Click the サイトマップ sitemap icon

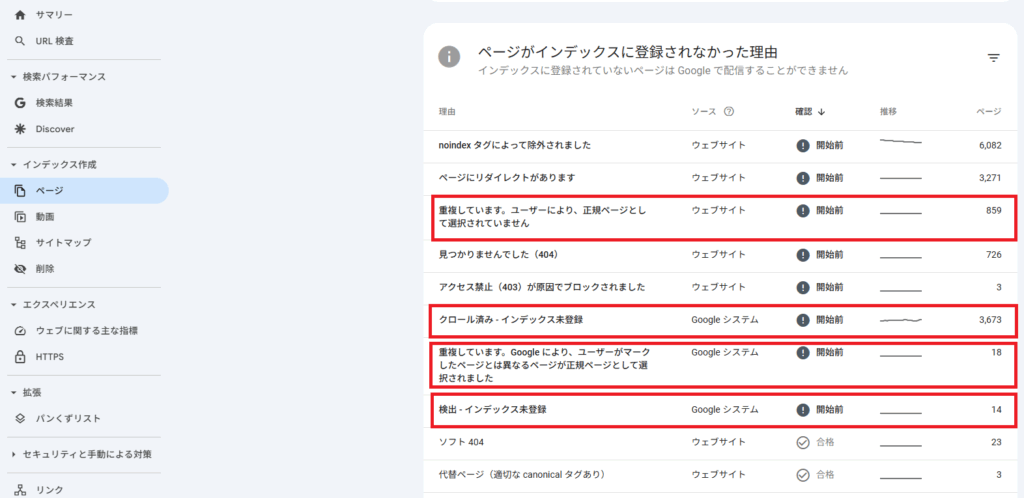tap(20, 242)
